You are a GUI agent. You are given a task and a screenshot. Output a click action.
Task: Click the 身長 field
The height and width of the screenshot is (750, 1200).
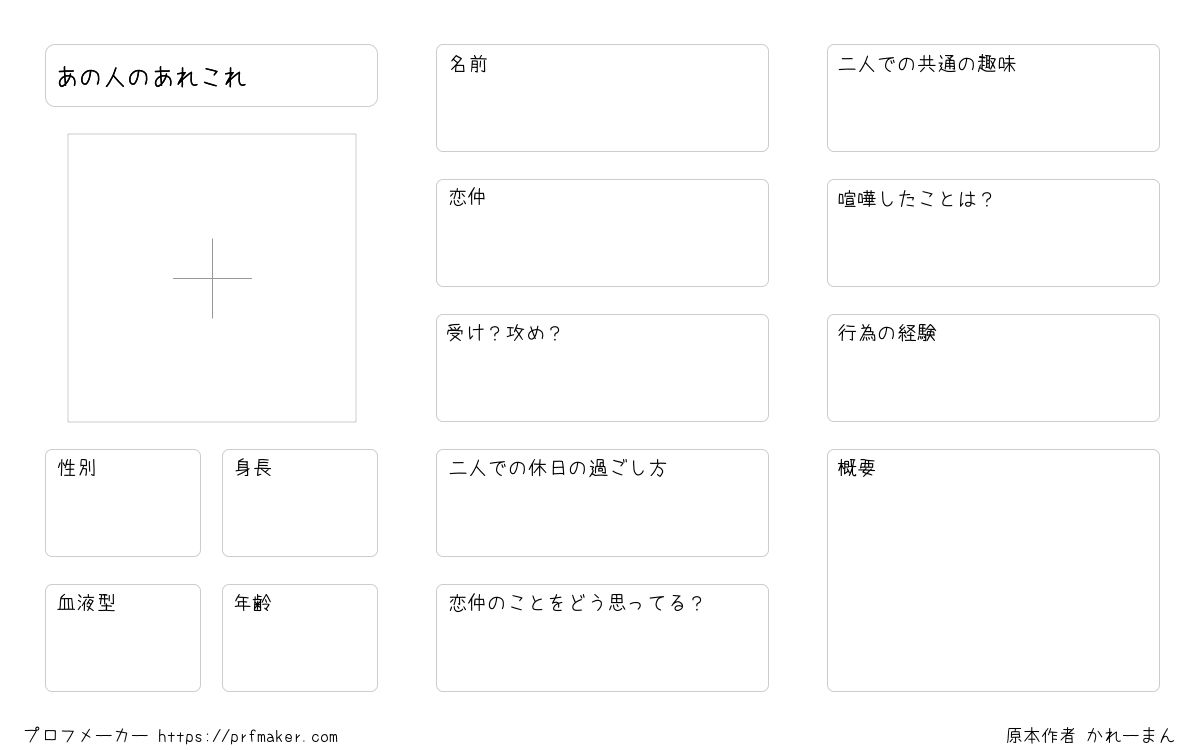[300, 503]
